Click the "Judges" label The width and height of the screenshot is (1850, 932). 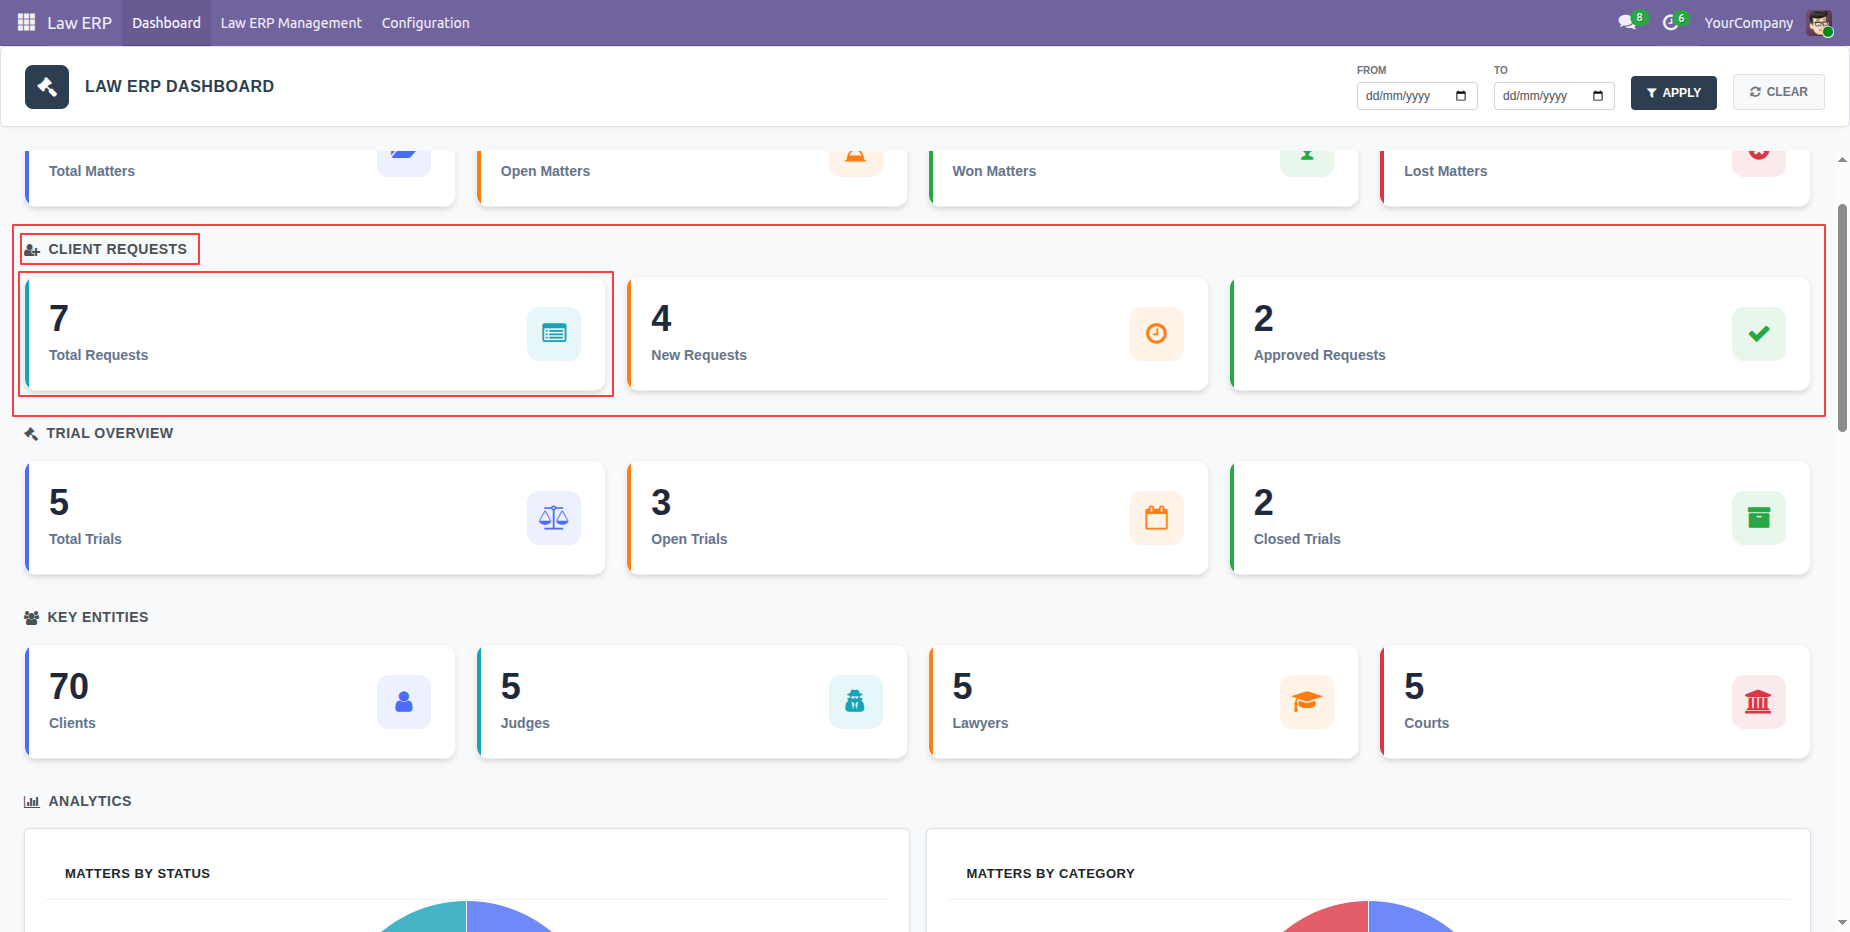click(525, 723)
